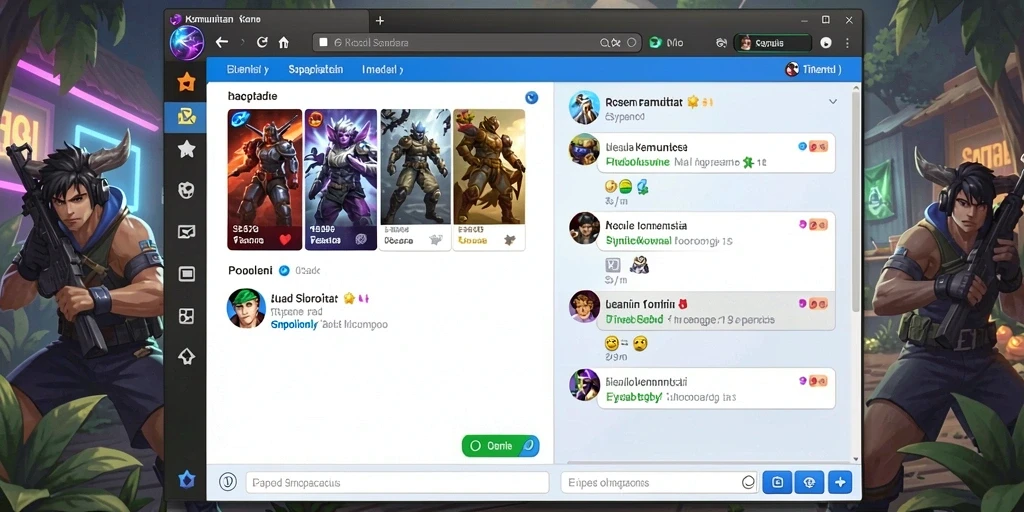This screenshot has height=512, width=1024.
Task: Open the 'Samuis' profile dropdown in the toolbar
Action: [773, 43]
